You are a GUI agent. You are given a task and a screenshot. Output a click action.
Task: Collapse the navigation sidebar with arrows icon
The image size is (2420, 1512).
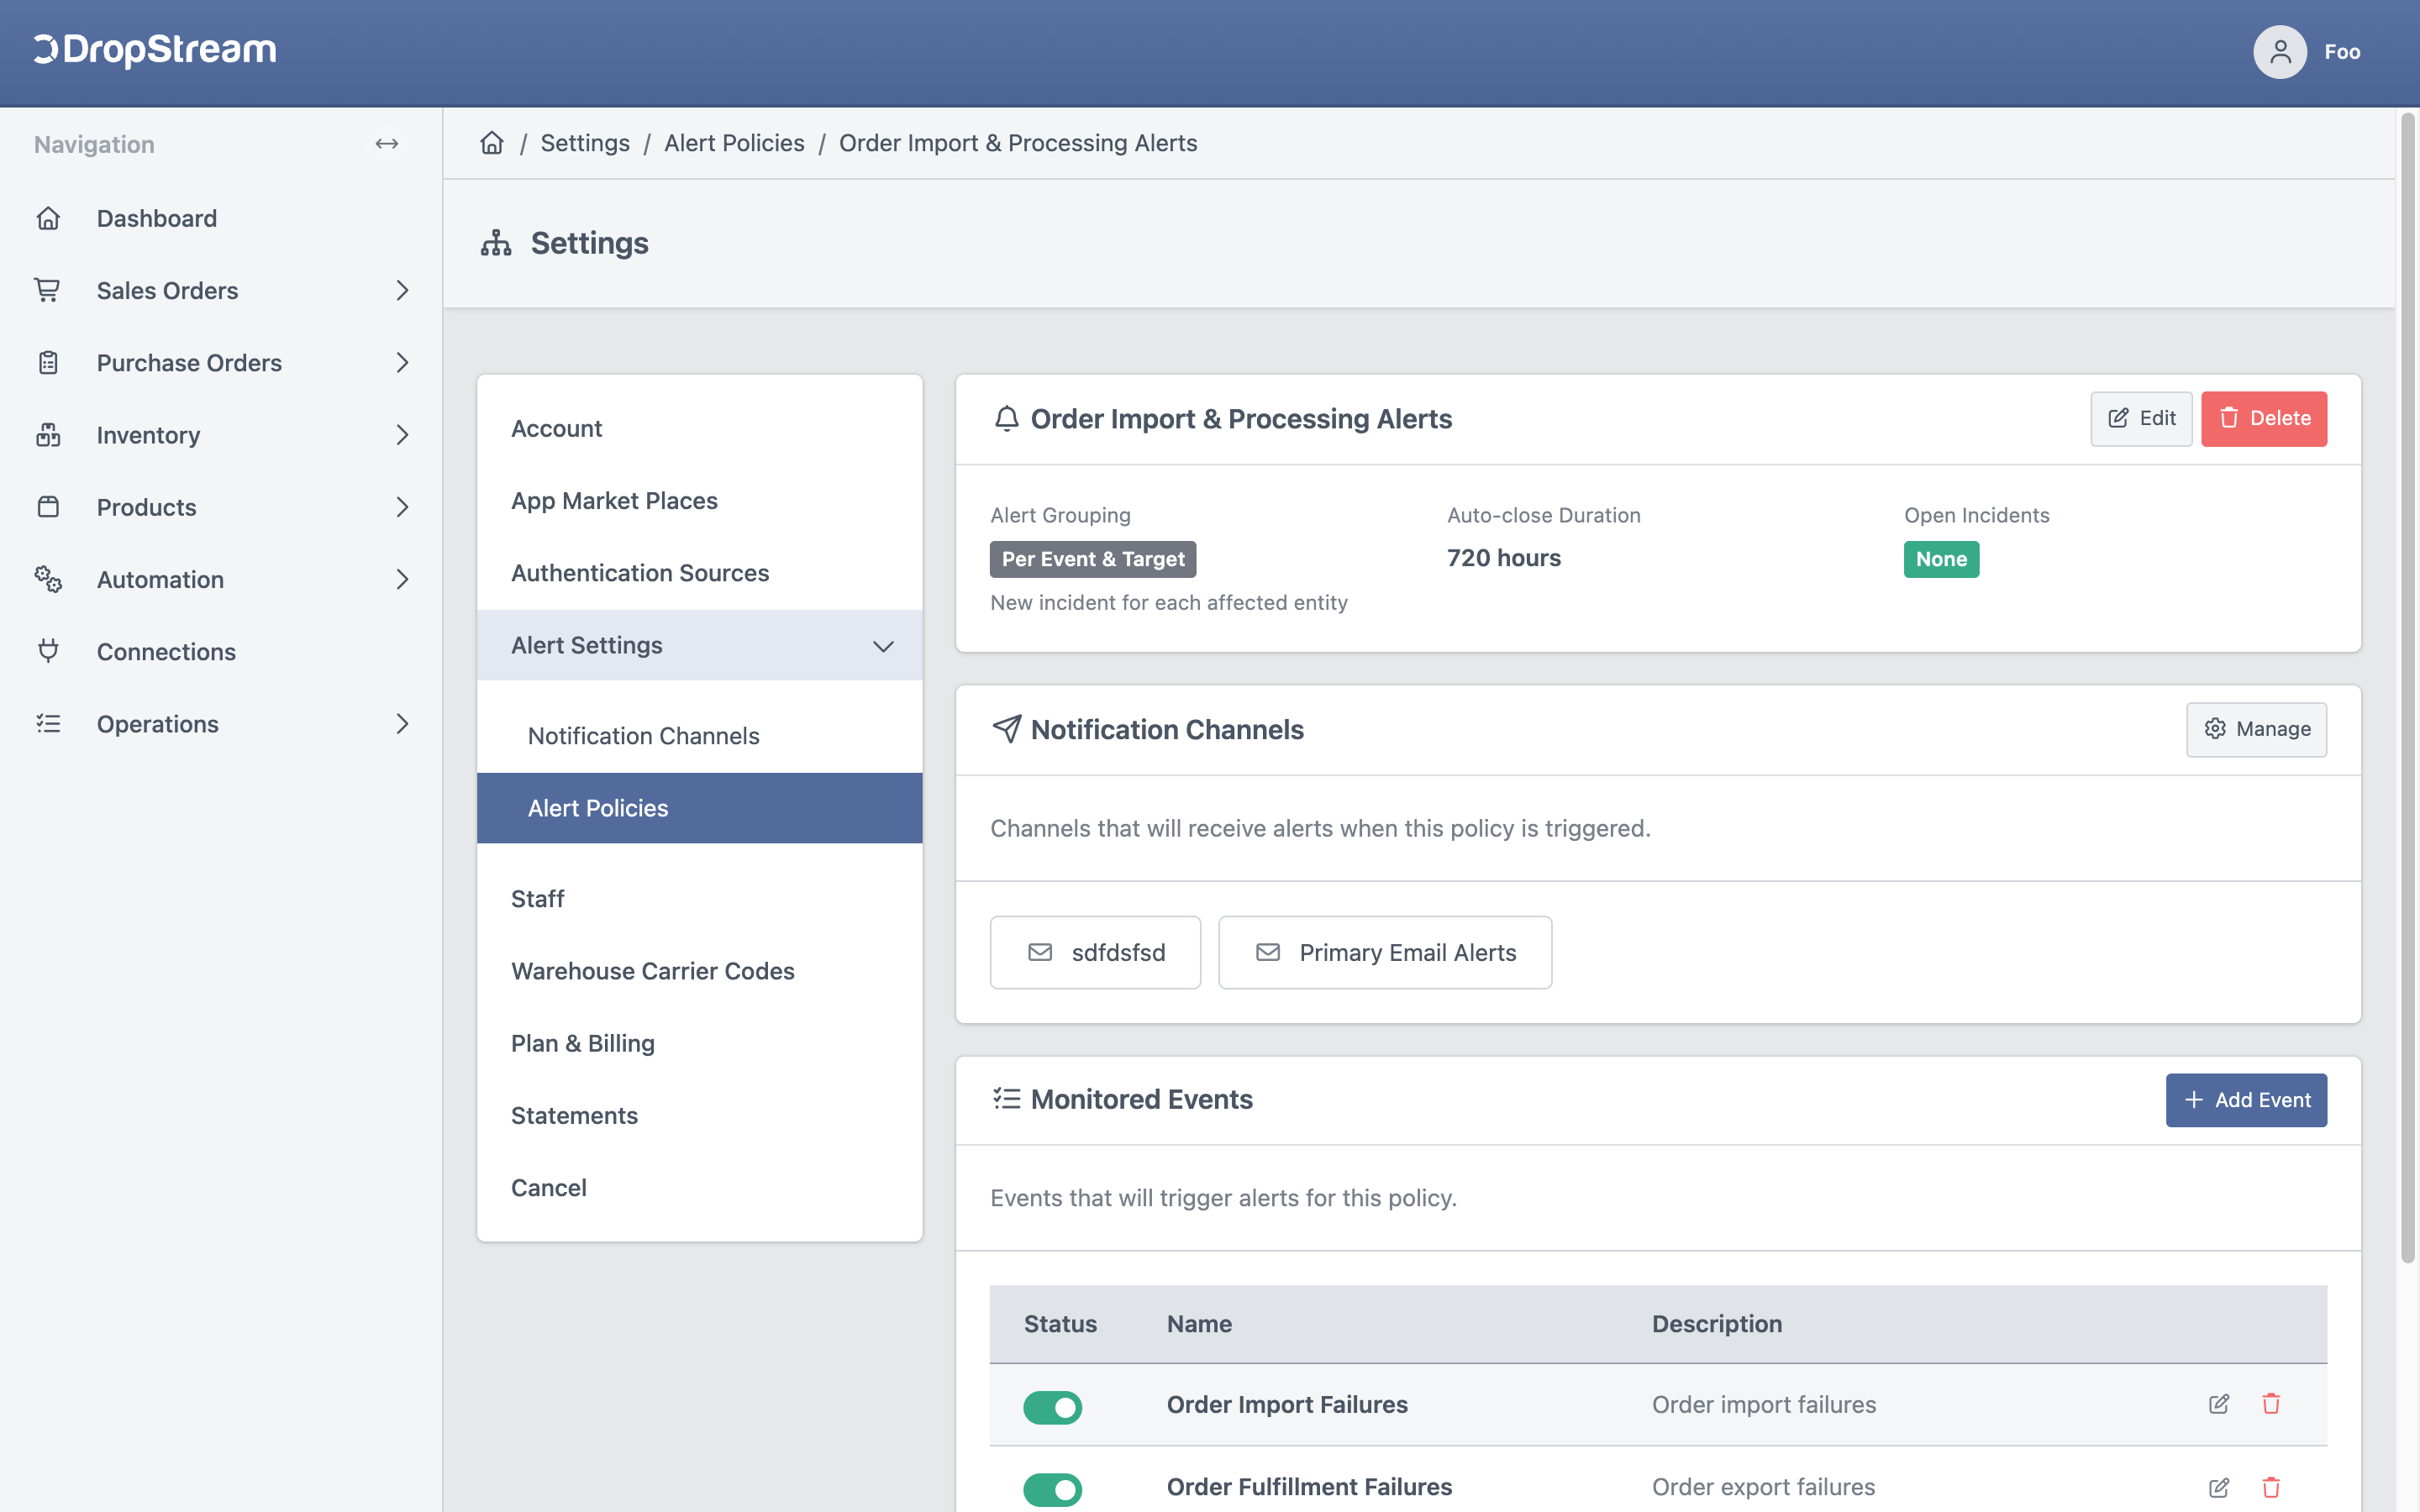[387, 144]
